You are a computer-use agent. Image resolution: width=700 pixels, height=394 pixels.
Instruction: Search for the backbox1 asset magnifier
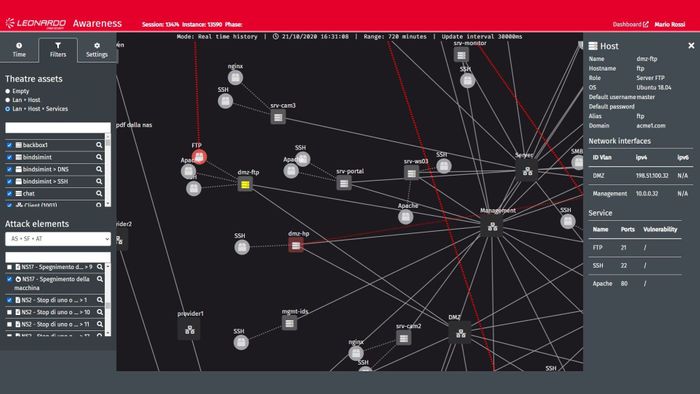point(99,145)
